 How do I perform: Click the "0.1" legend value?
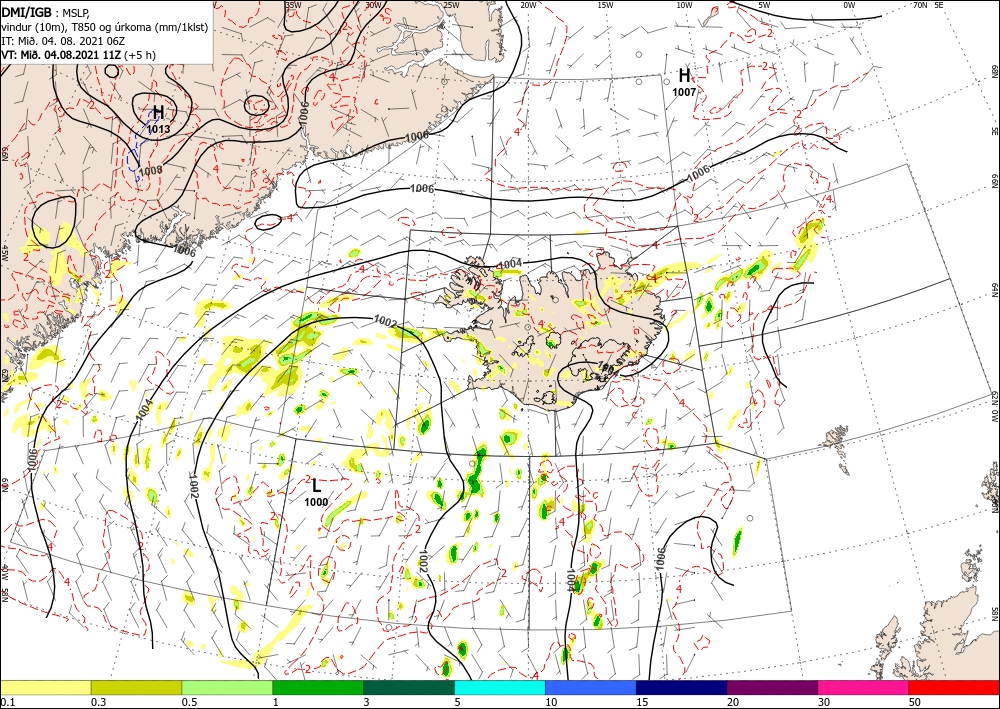point(6,702)
